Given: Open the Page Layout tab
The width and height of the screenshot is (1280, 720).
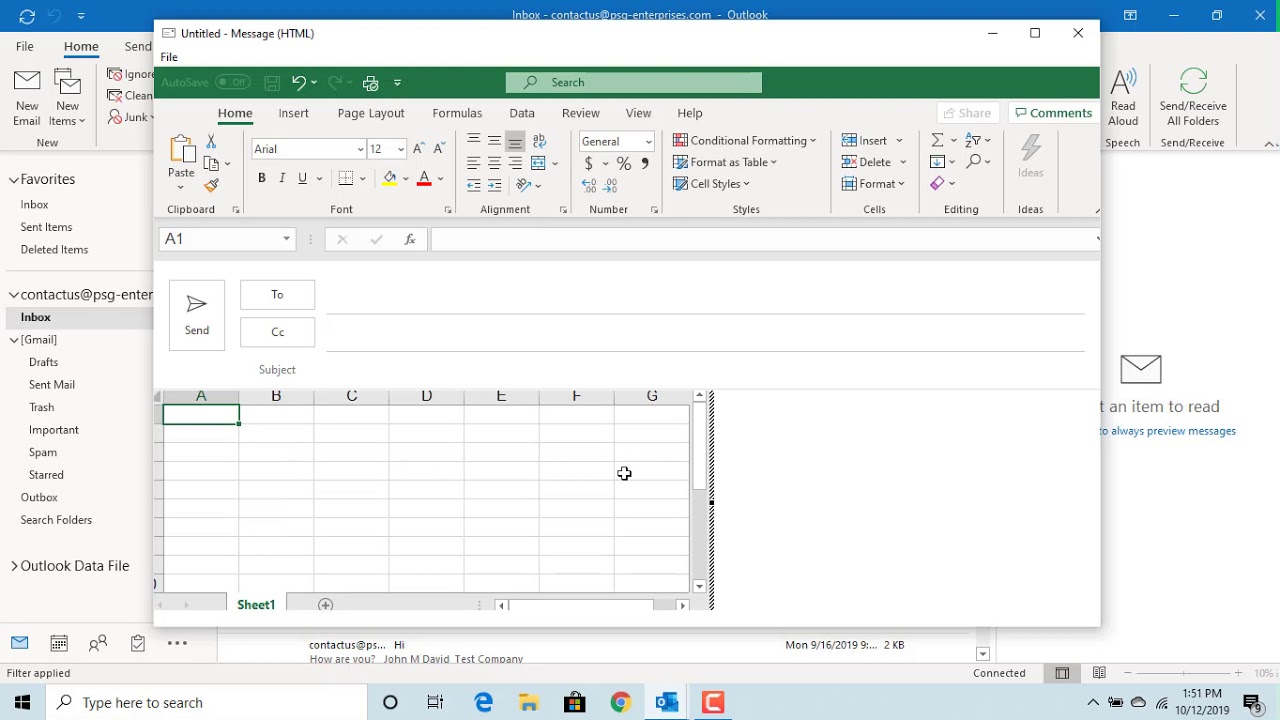Looking at the screenshot, I should 371,113.
